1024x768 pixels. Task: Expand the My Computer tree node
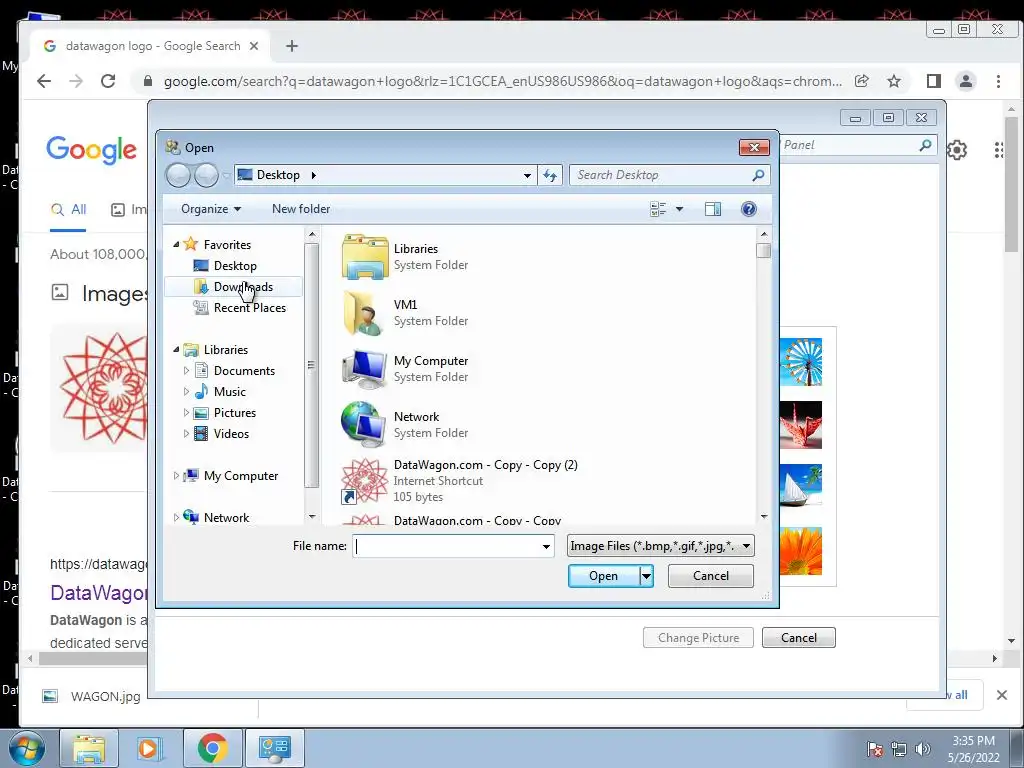pos(176,476)
